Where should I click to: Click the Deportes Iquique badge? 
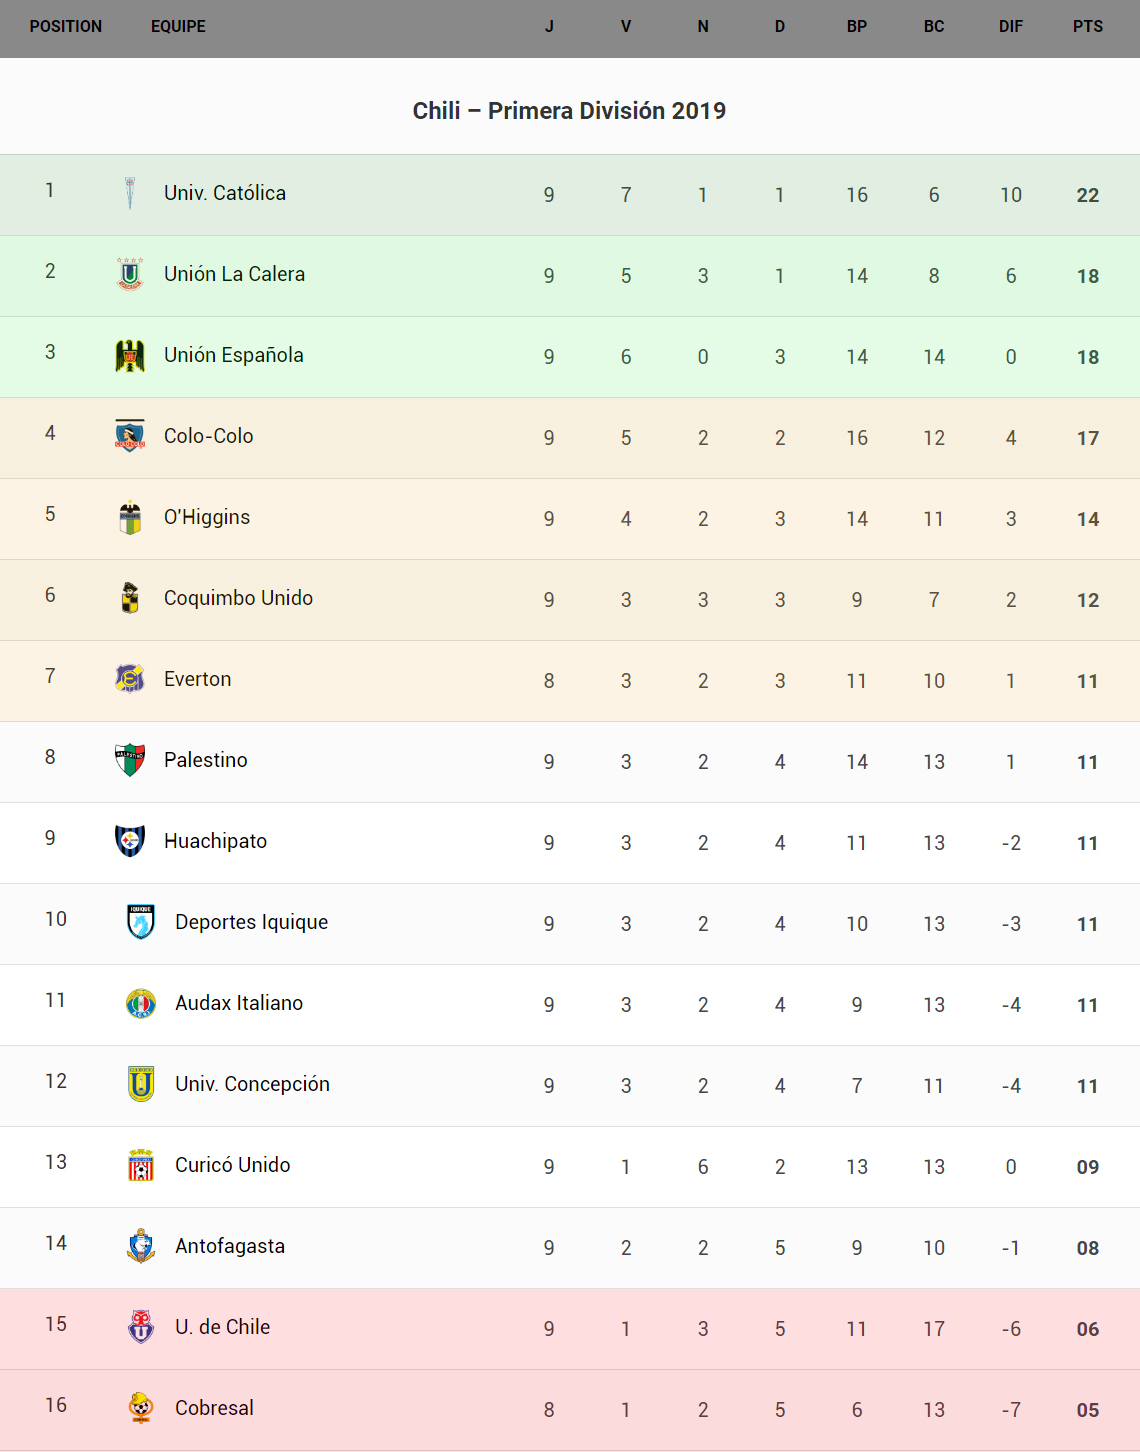point(141,922)
